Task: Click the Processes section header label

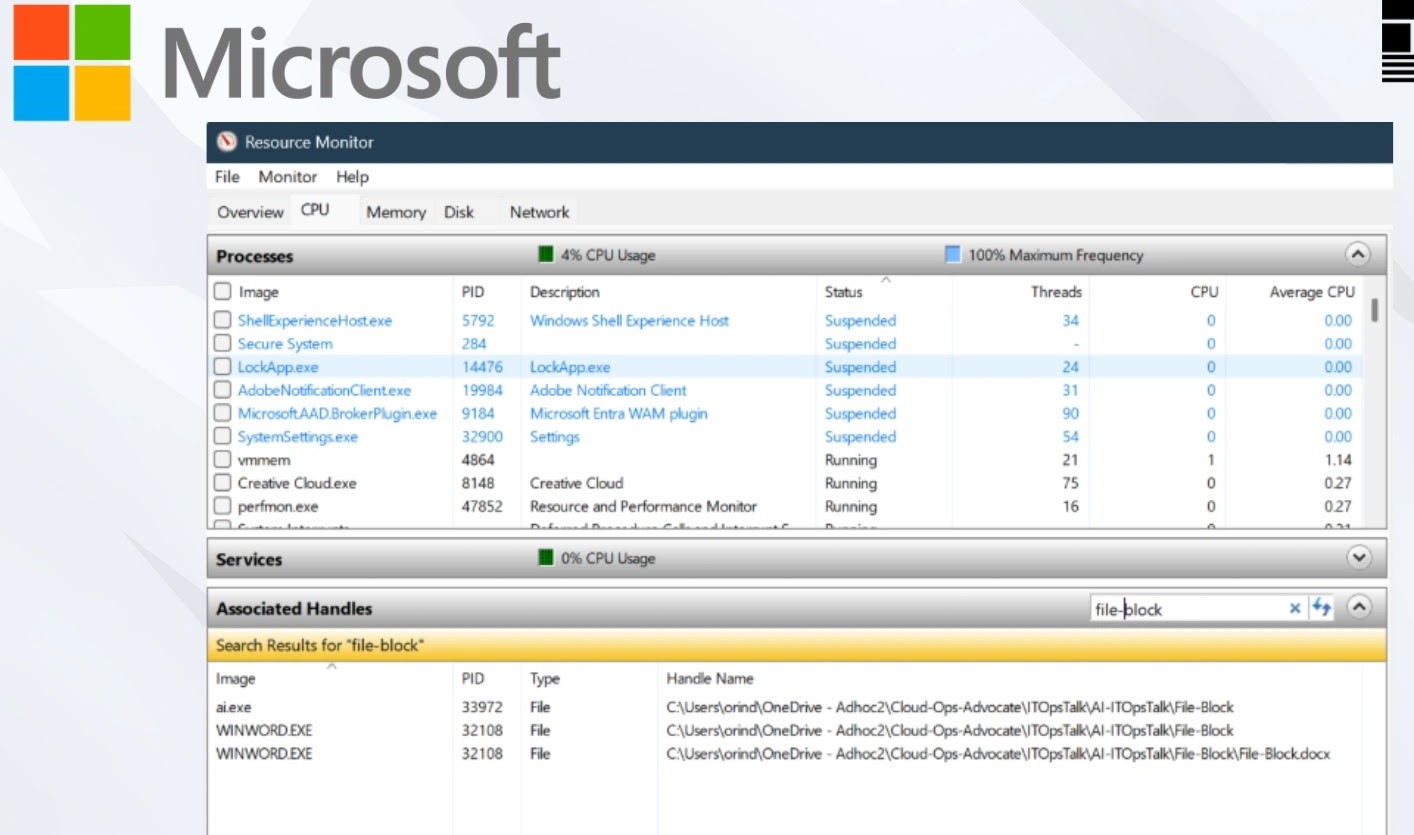Action: coord(255,256)
